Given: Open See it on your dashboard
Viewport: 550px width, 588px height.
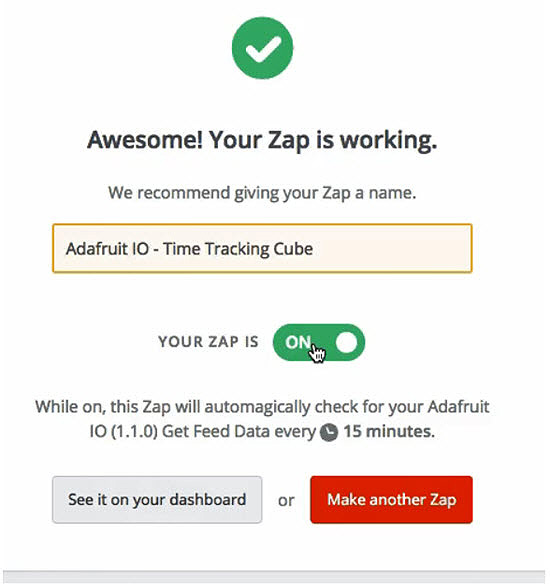Looking at the screenshot, I should coord(157,500).
